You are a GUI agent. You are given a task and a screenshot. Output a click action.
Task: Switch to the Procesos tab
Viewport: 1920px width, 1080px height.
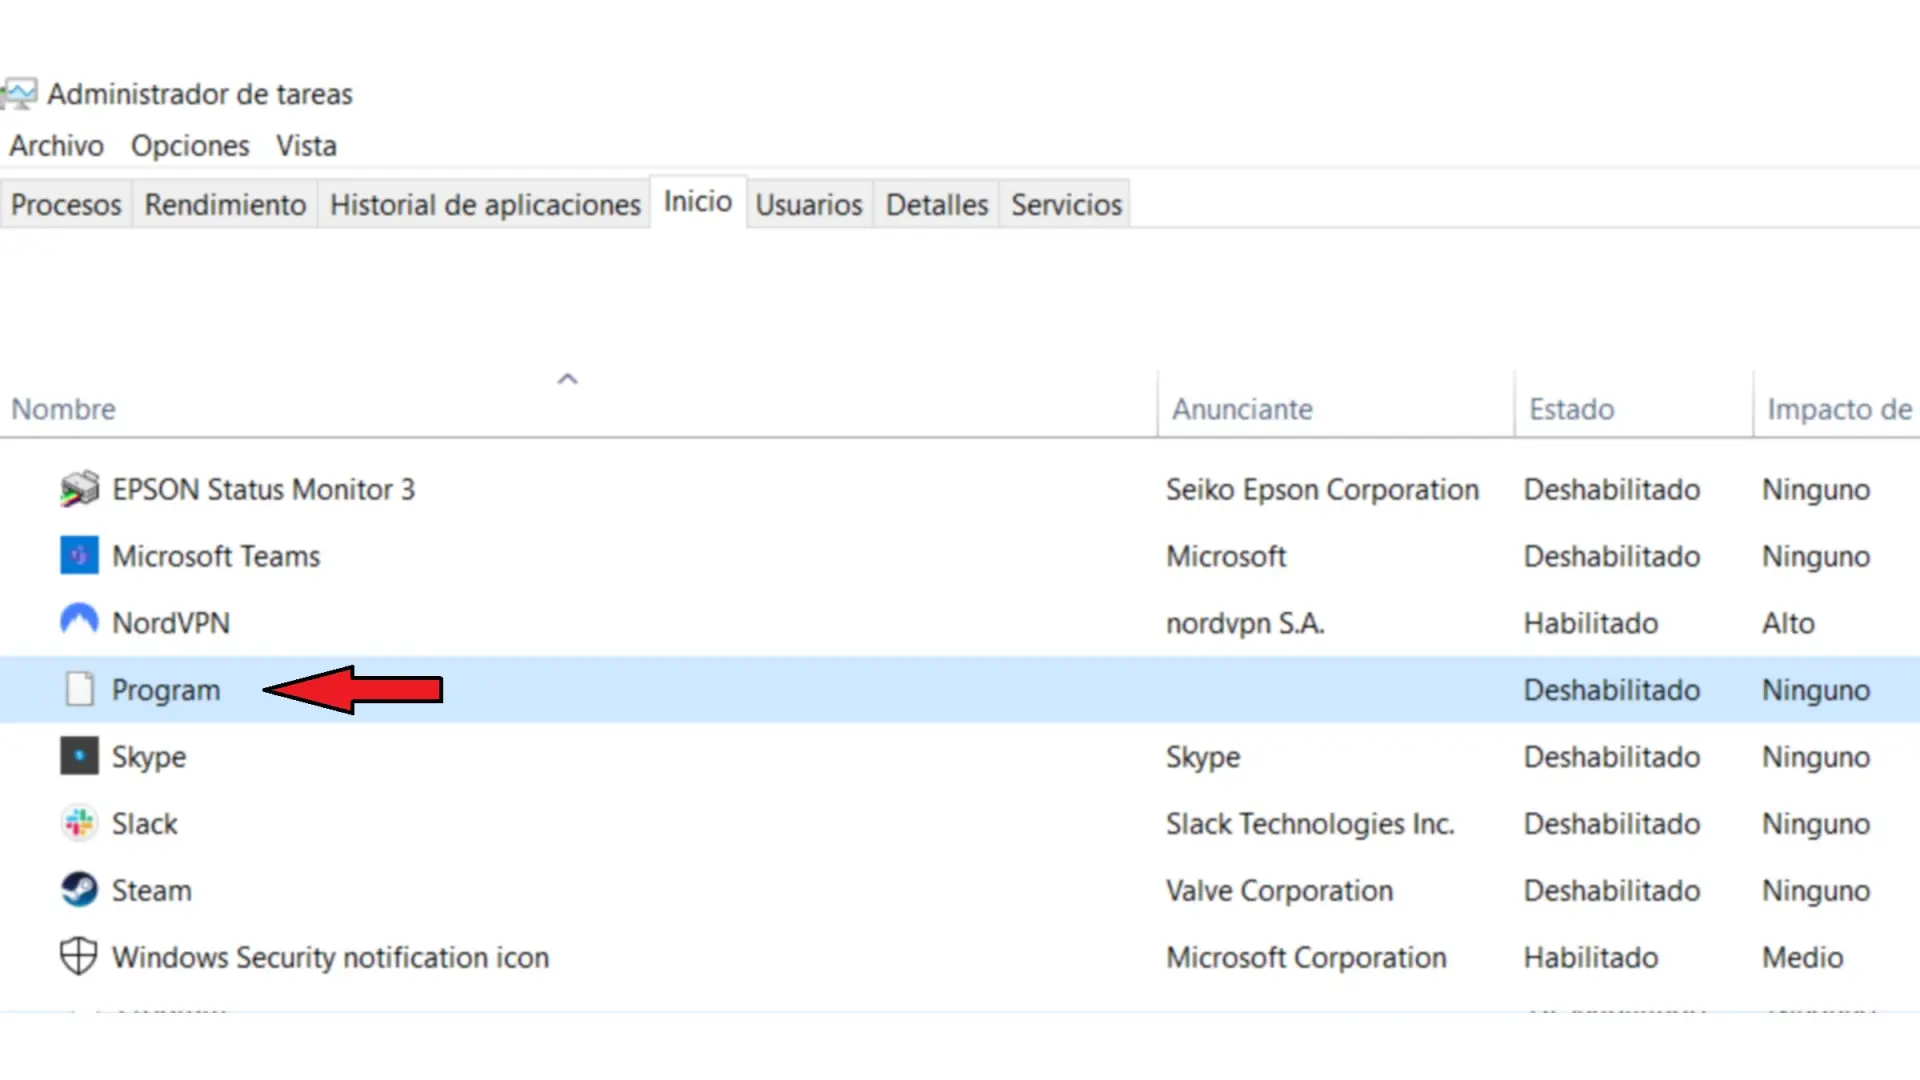coord(66,205)
